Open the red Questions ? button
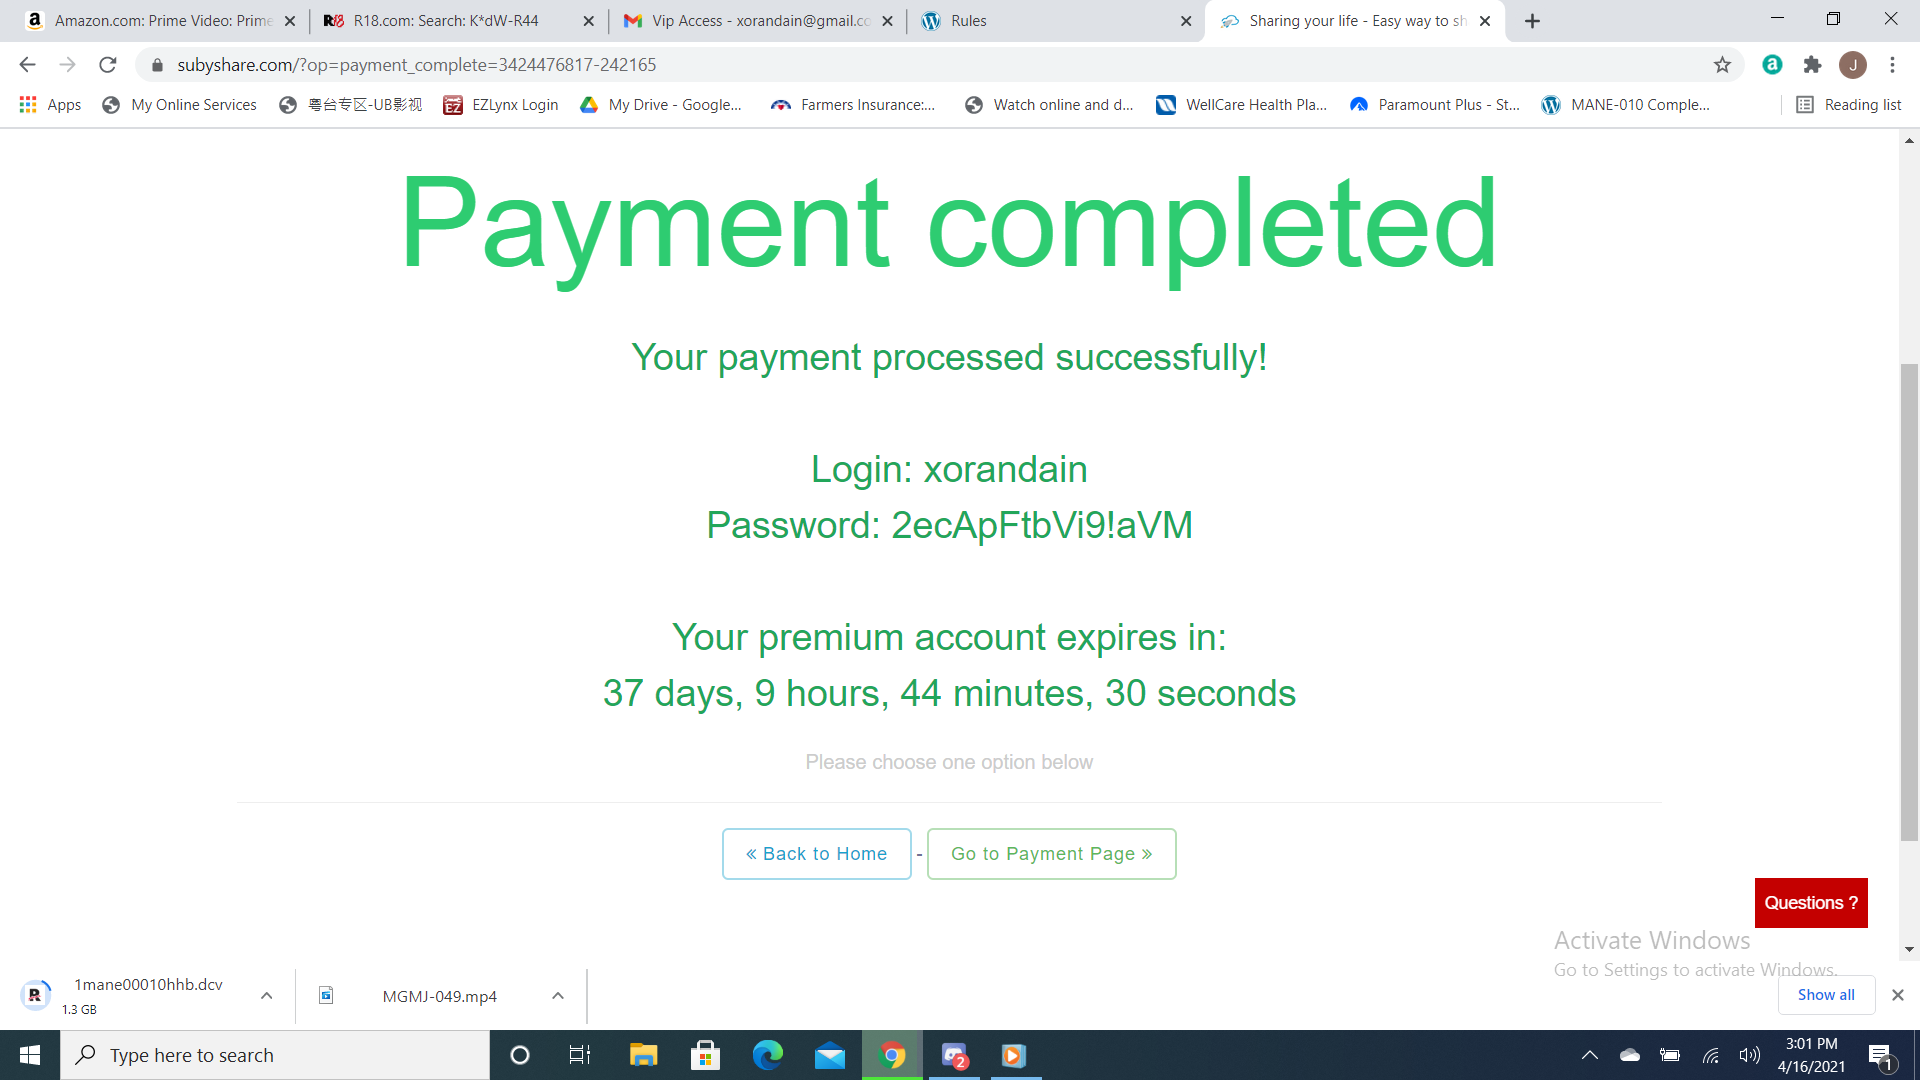The image size is (1920, 1080). tap(1811, 903)
